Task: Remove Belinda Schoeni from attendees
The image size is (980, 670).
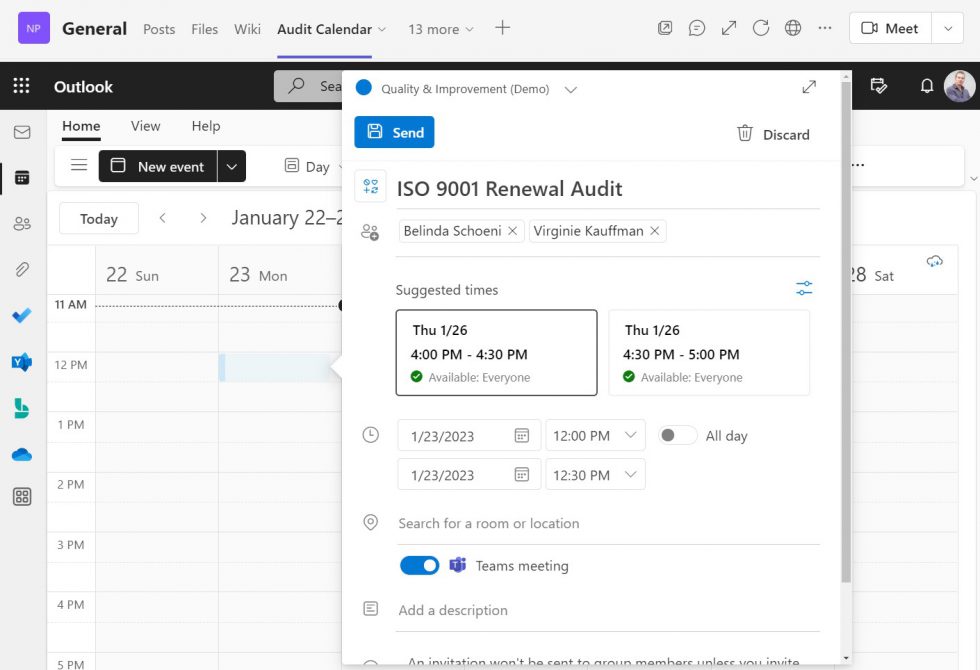Action: 512,230
